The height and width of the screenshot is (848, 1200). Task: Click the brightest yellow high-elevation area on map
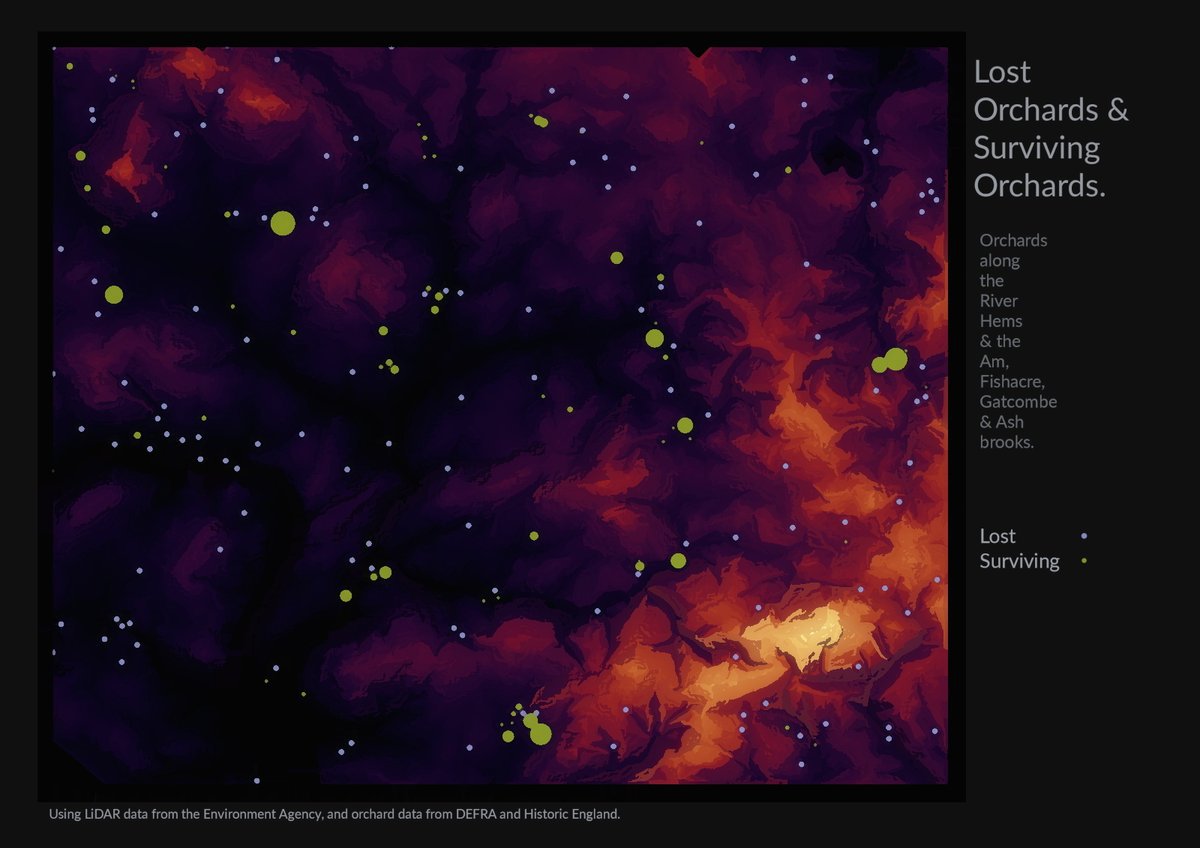pos(800,630)
